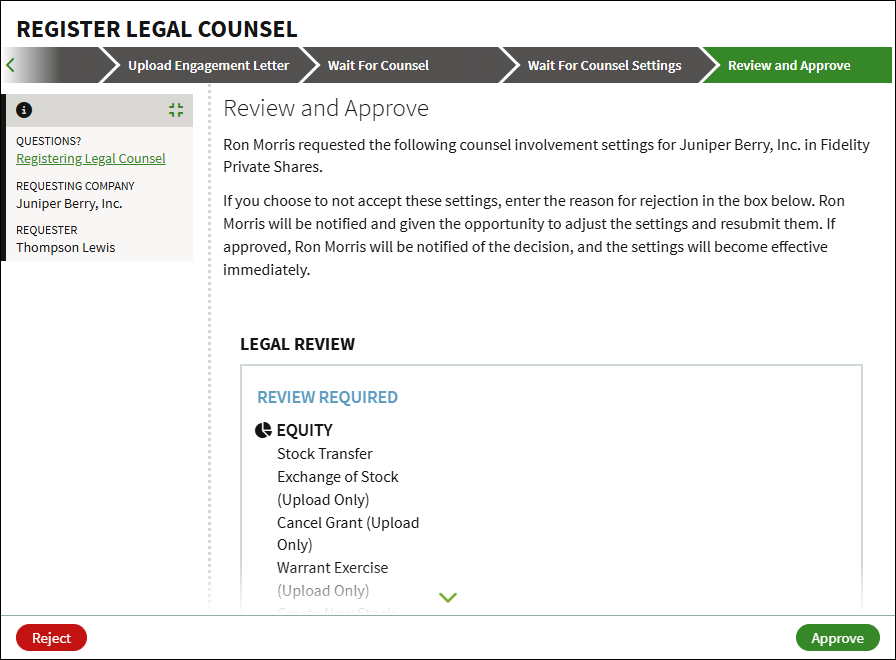Screen dimensions: 896x660
Task: Open the Registering Legal Counsel help link
Action: click(91, 158)
